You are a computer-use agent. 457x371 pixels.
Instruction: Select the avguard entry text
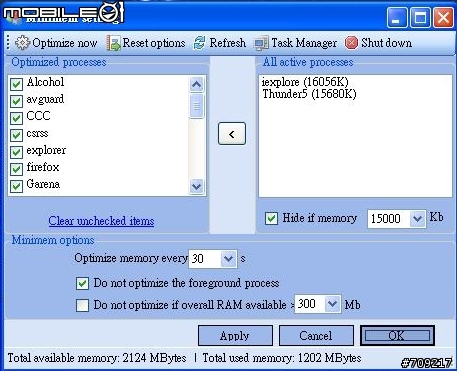click(x=45, y=99)
